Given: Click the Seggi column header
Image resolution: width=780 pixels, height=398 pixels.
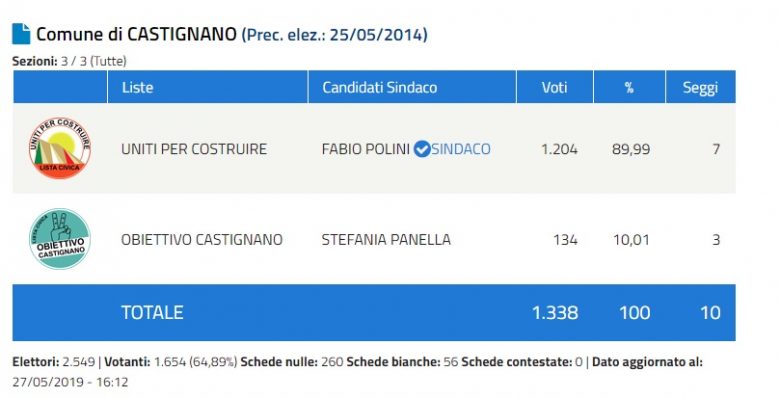Looking at the screenshot, I should (x=700, y=87).
